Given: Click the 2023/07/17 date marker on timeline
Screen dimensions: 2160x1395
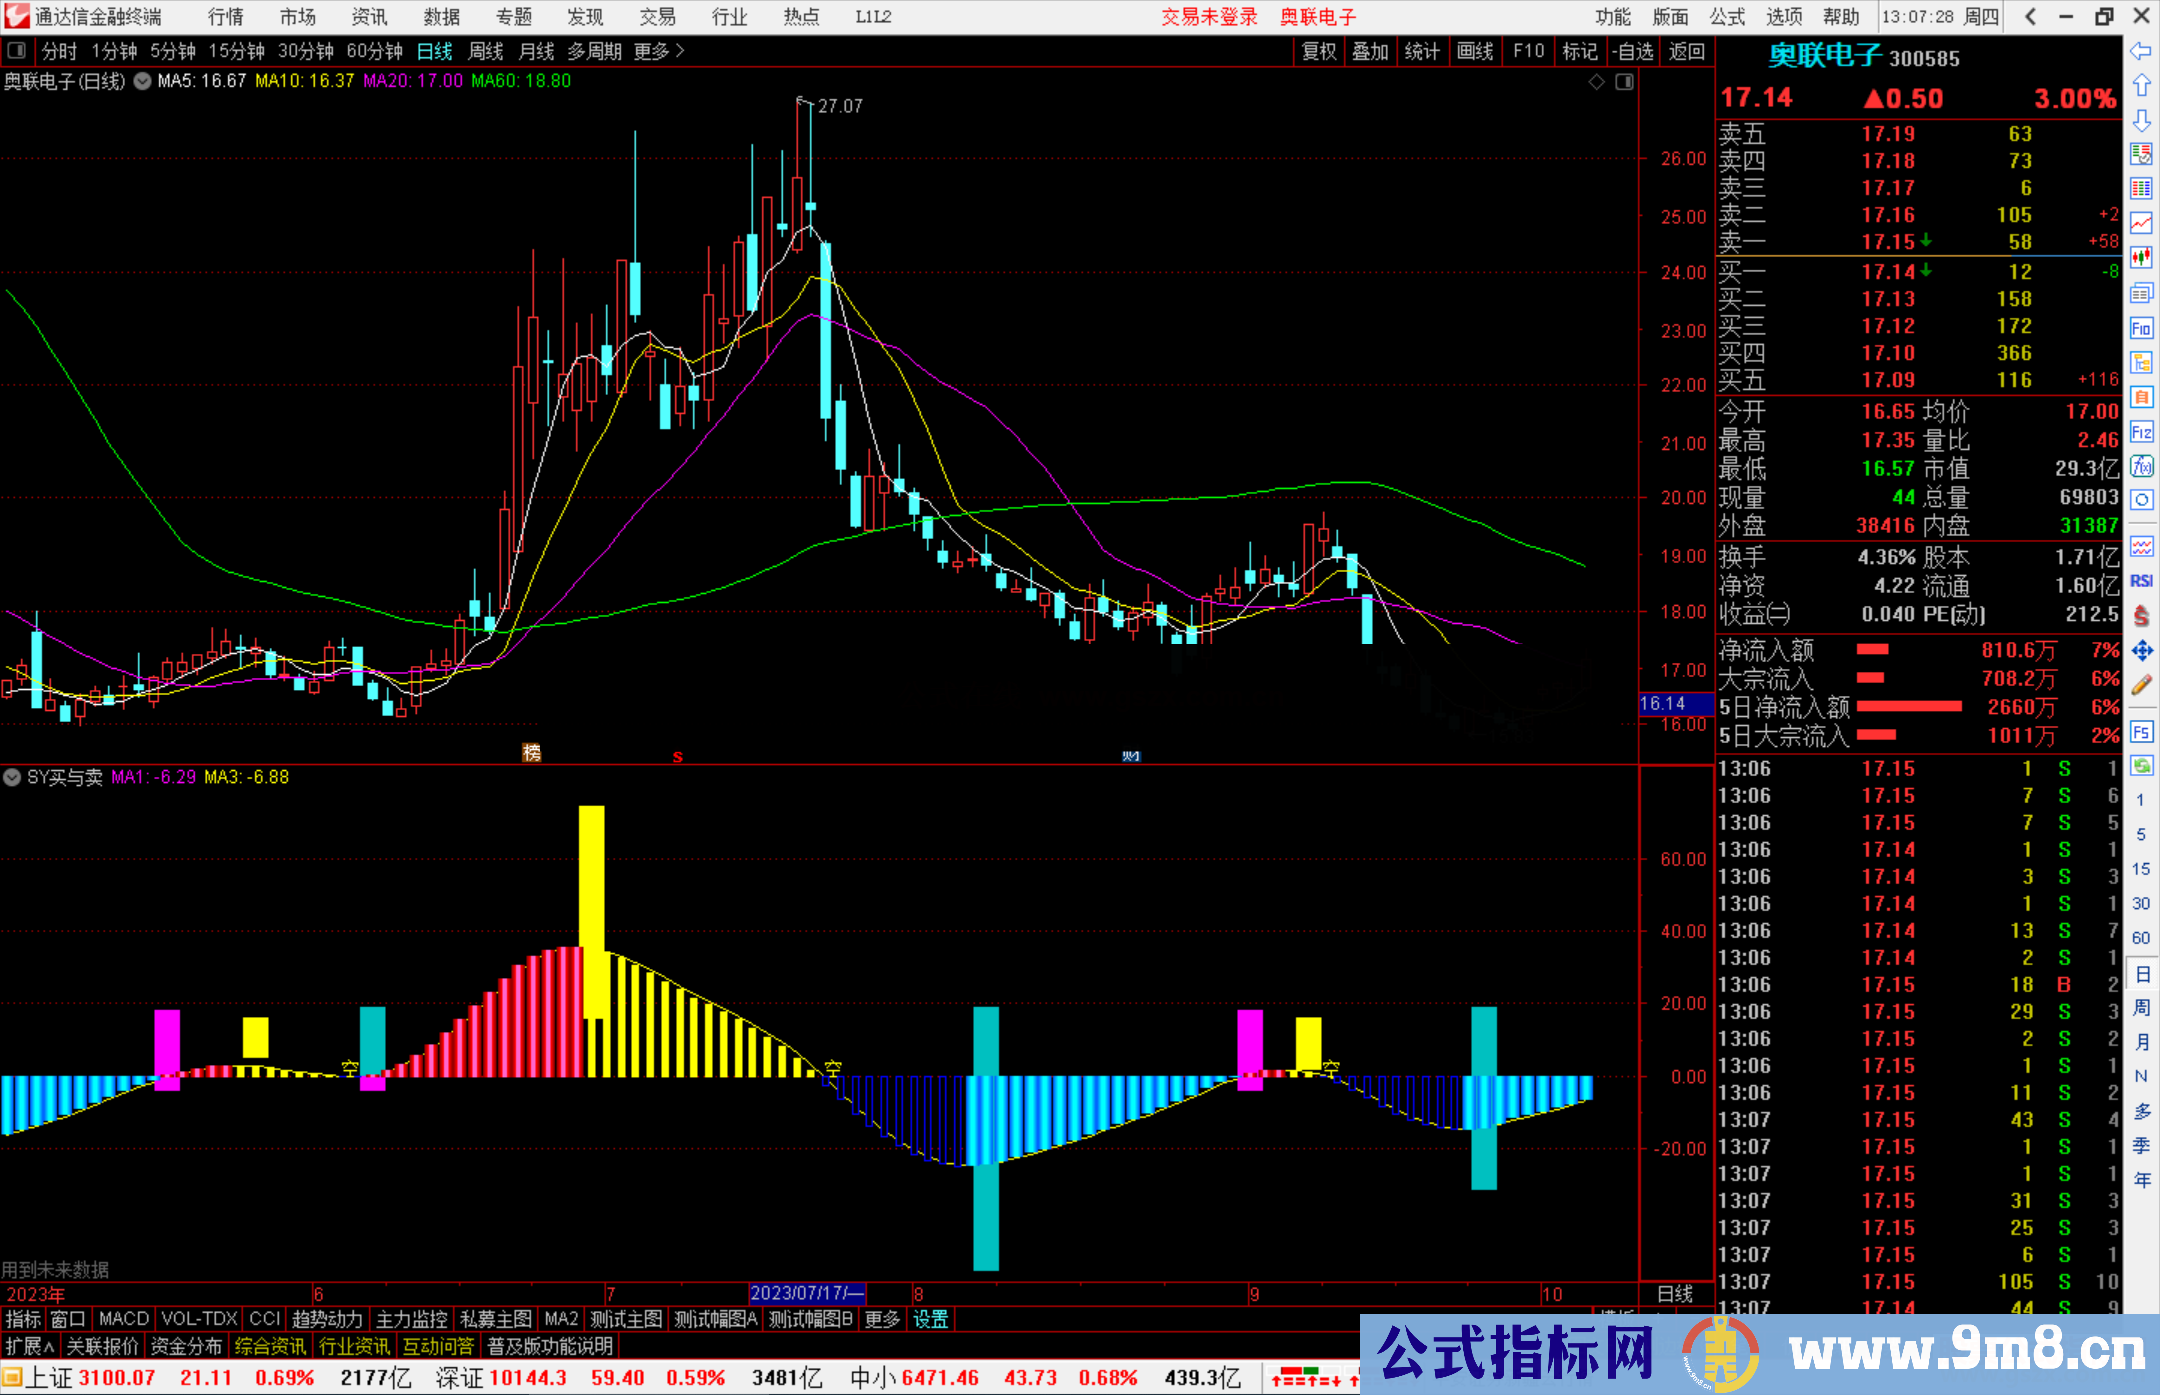Looking at the screenshot, I should 806,1293.
